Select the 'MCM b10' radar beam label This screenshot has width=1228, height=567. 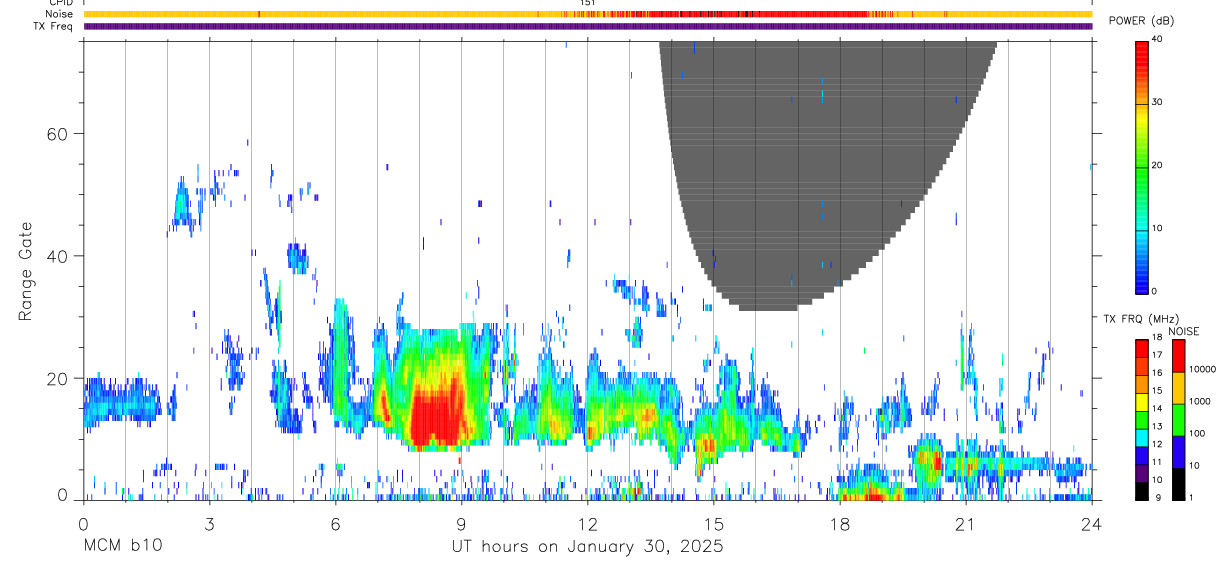122,547
